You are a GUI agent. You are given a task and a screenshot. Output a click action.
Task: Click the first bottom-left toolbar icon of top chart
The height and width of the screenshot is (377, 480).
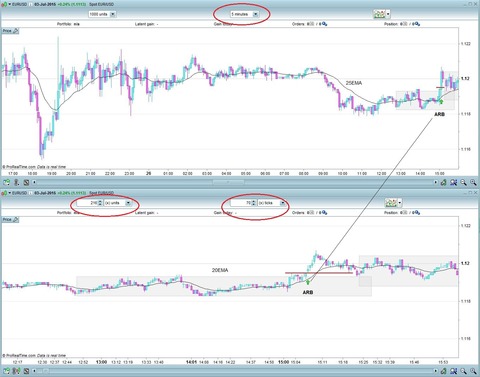click(7, 182)
